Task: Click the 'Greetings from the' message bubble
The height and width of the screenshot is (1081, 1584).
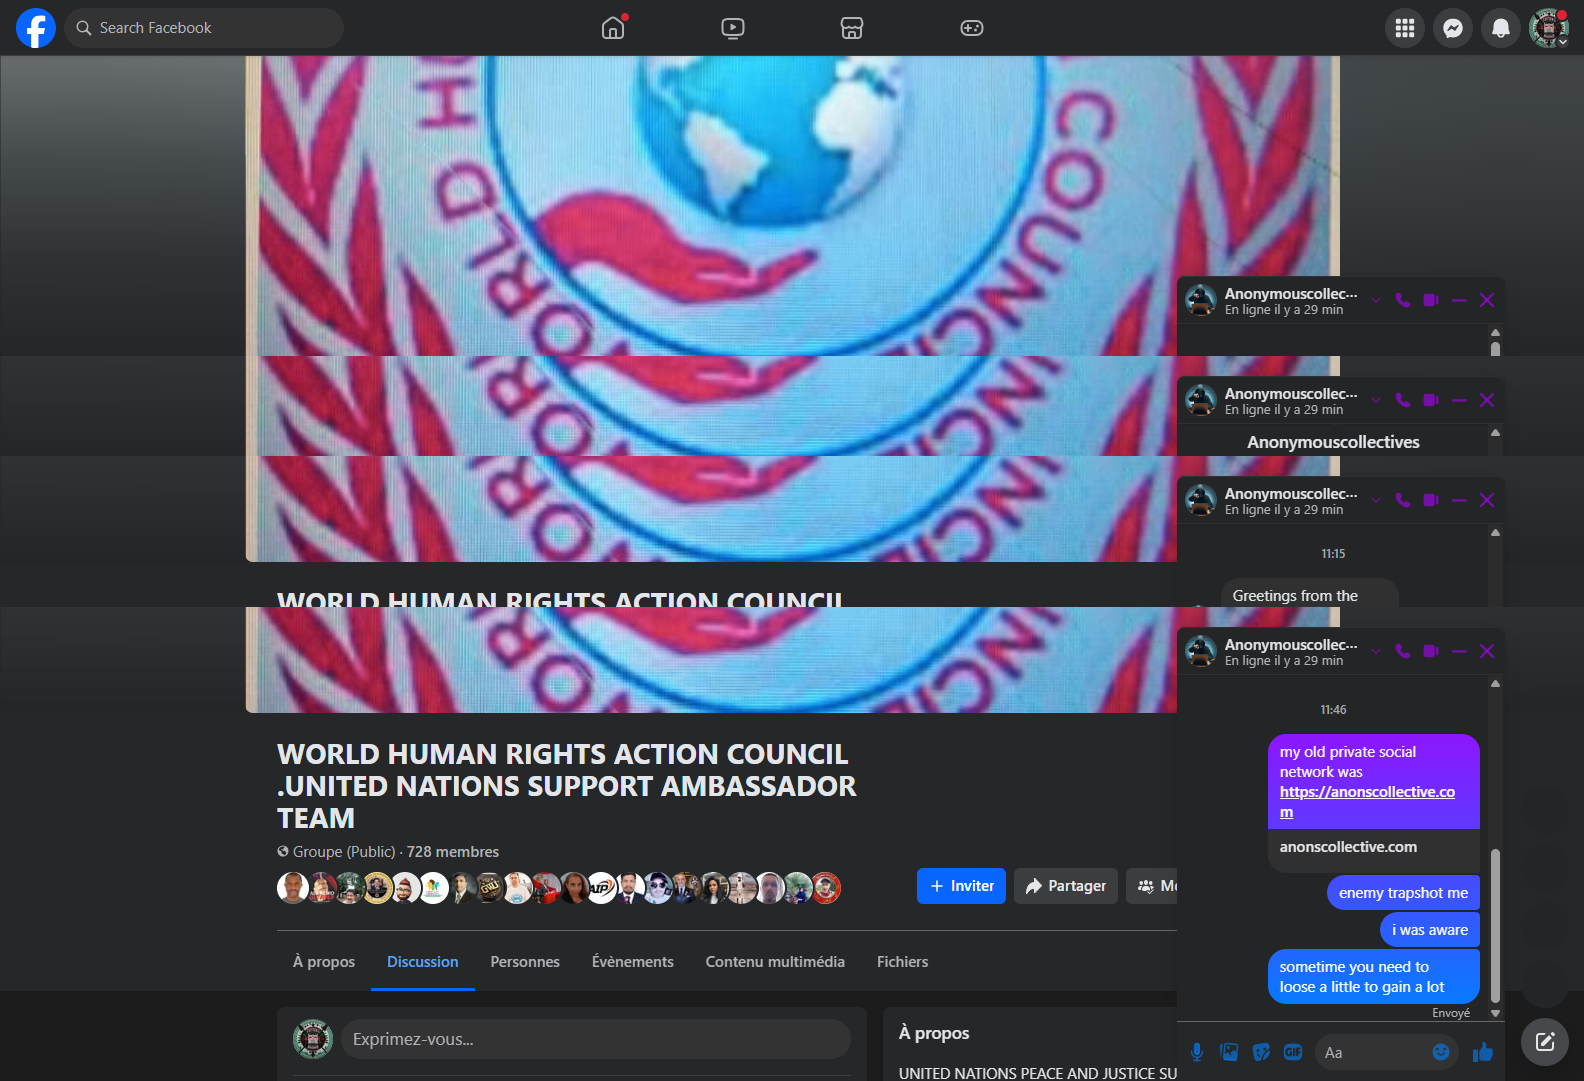Action: 1308,594
